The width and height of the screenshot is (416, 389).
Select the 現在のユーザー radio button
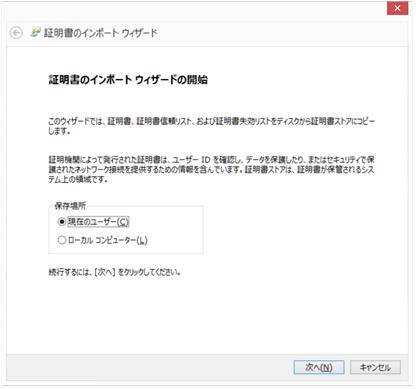(62, 222)
